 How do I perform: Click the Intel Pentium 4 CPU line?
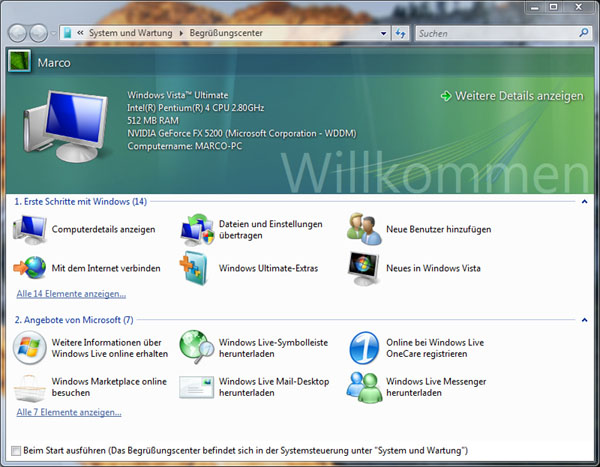[196, 108]
